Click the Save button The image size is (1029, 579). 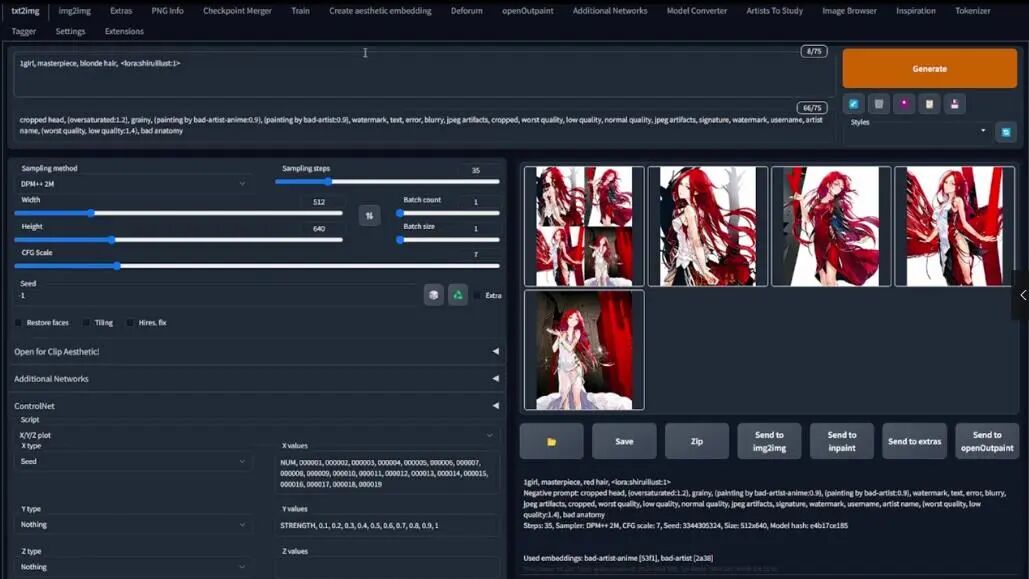click(624, 441)
